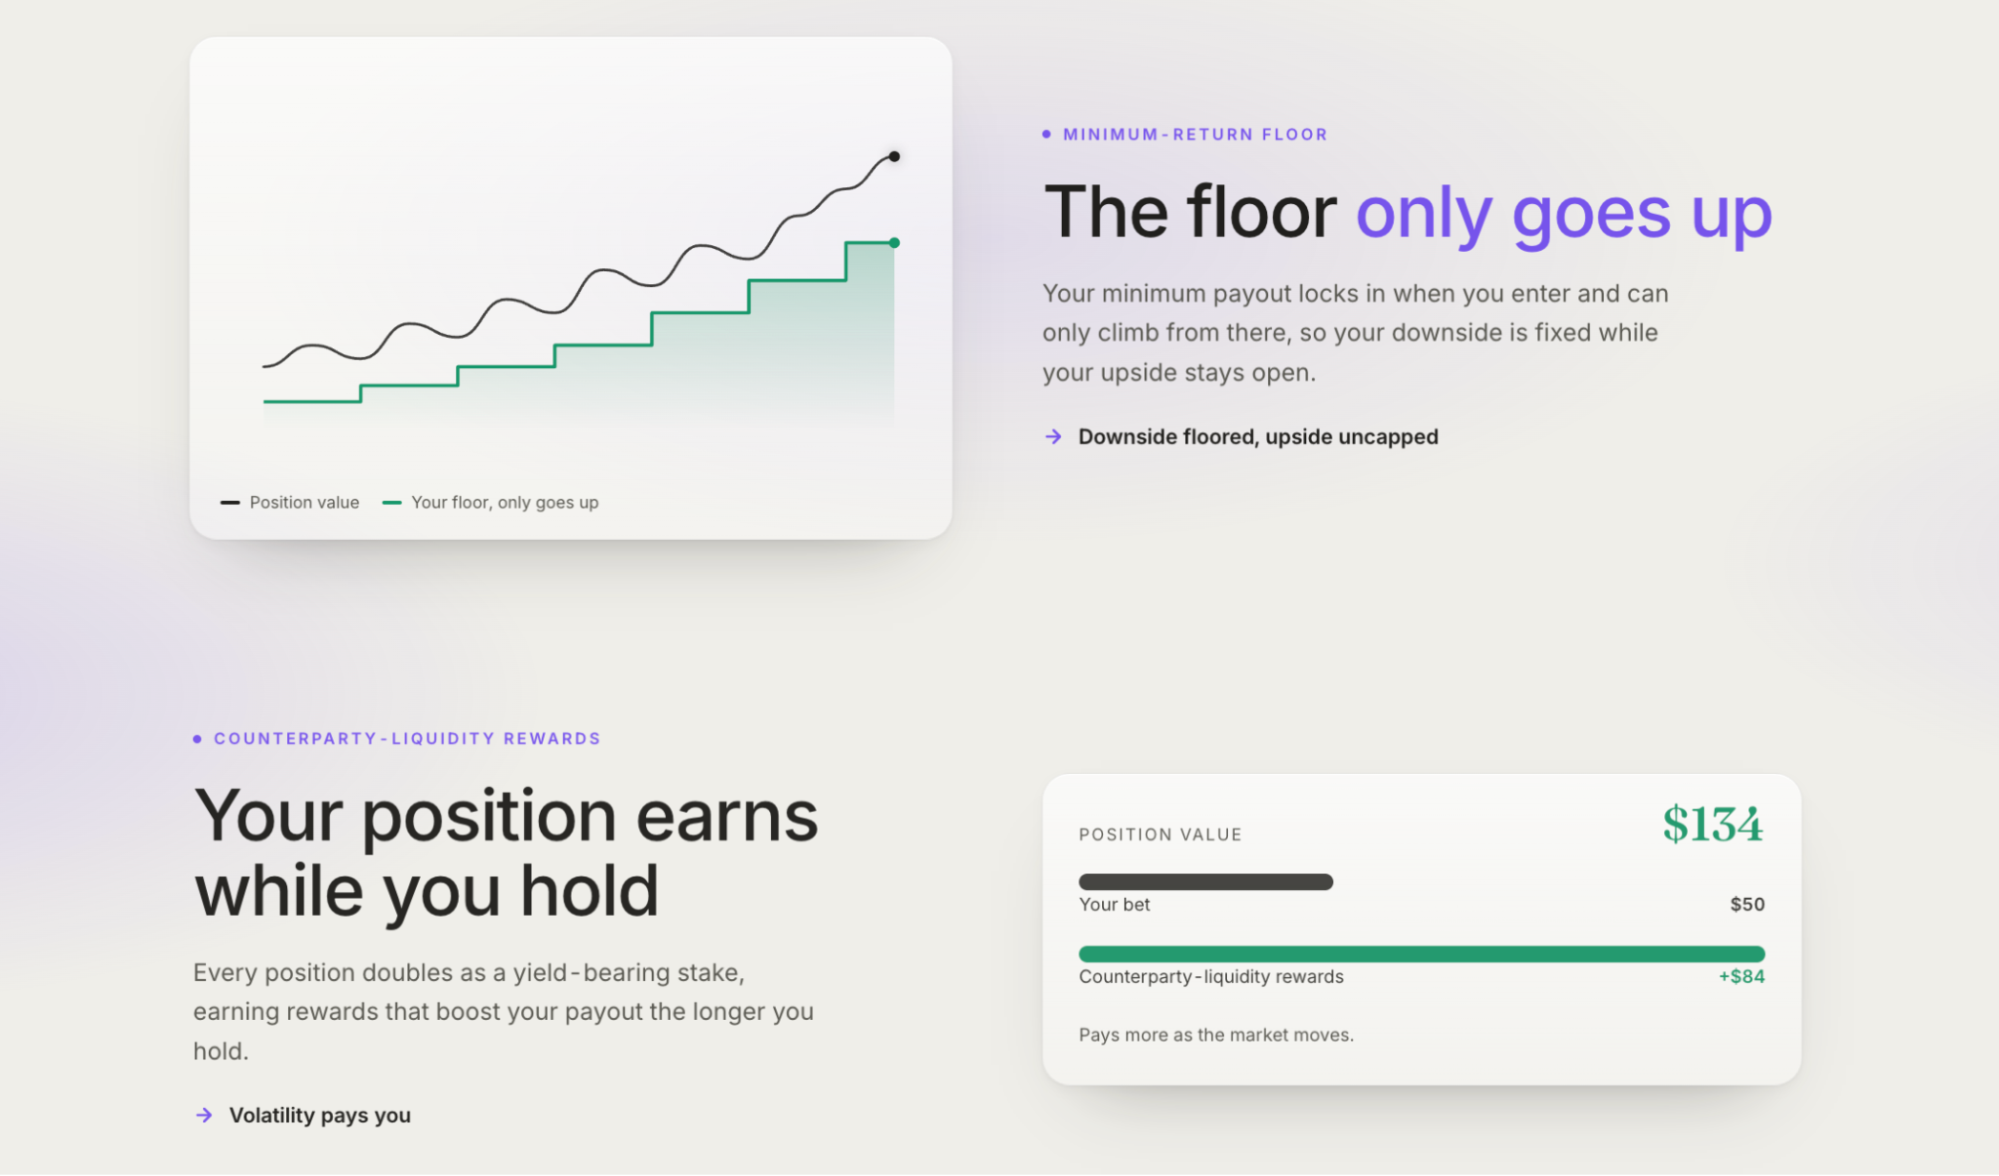Click the green floor legend marker
1999x1176 pixels.
click(x=392, y=503)
